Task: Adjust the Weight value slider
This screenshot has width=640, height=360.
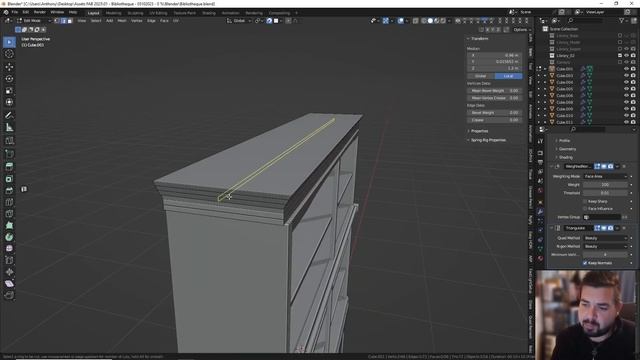Action: tap(605, 184)
